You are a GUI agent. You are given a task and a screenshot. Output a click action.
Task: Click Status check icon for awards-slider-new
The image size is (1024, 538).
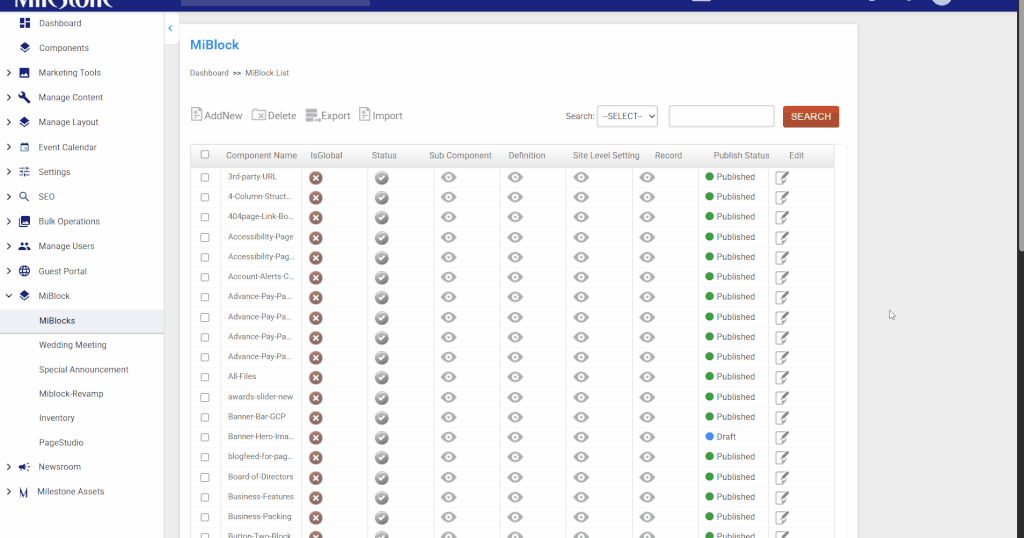coord(382,398)
